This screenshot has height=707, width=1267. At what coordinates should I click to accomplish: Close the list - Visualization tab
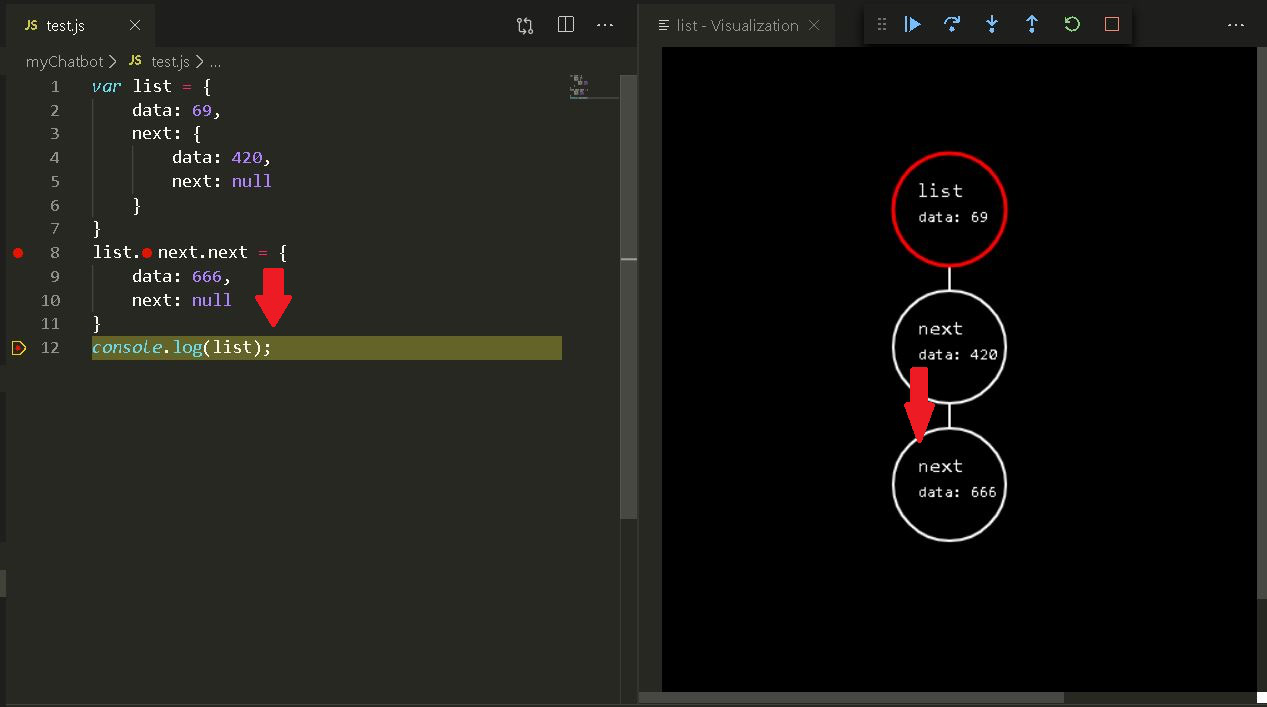[x=814, y=25]
